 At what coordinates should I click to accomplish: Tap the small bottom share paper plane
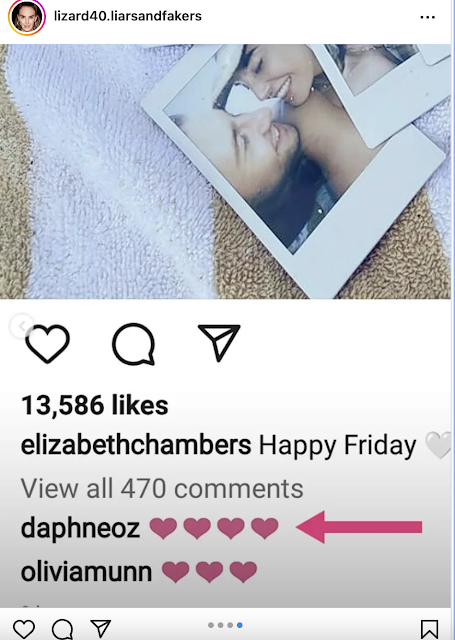(100, 628)
